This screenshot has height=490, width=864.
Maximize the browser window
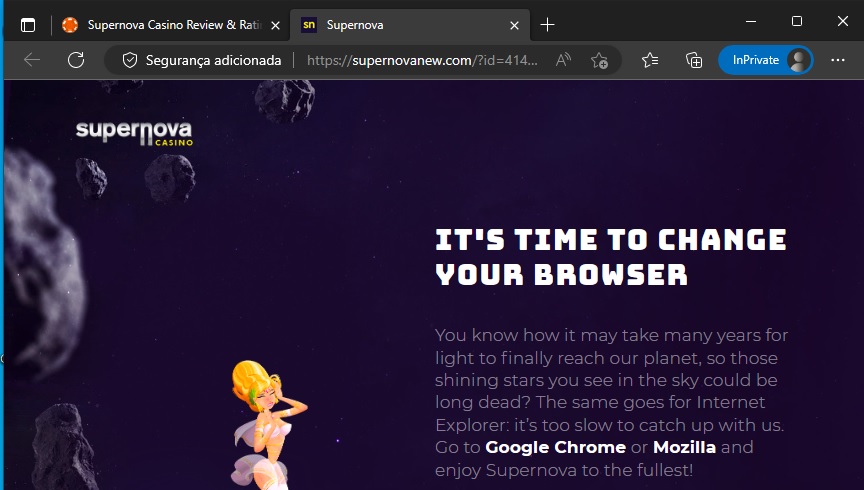click(797, 21)
